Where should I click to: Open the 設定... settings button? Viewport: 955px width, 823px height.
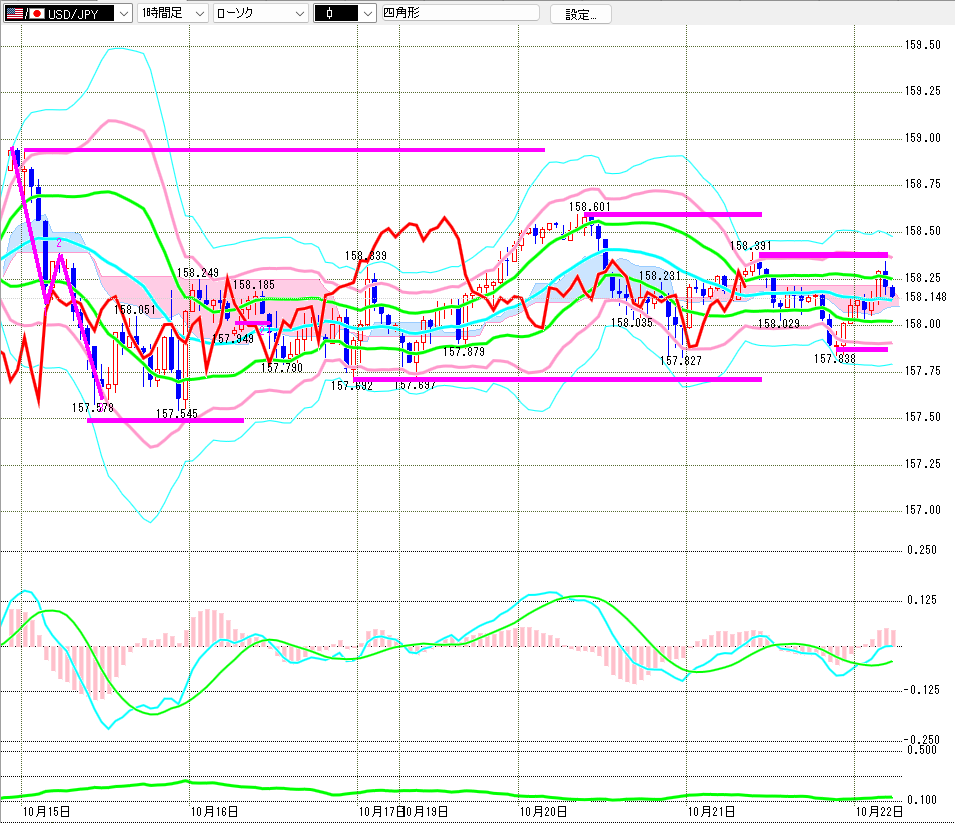580,14
